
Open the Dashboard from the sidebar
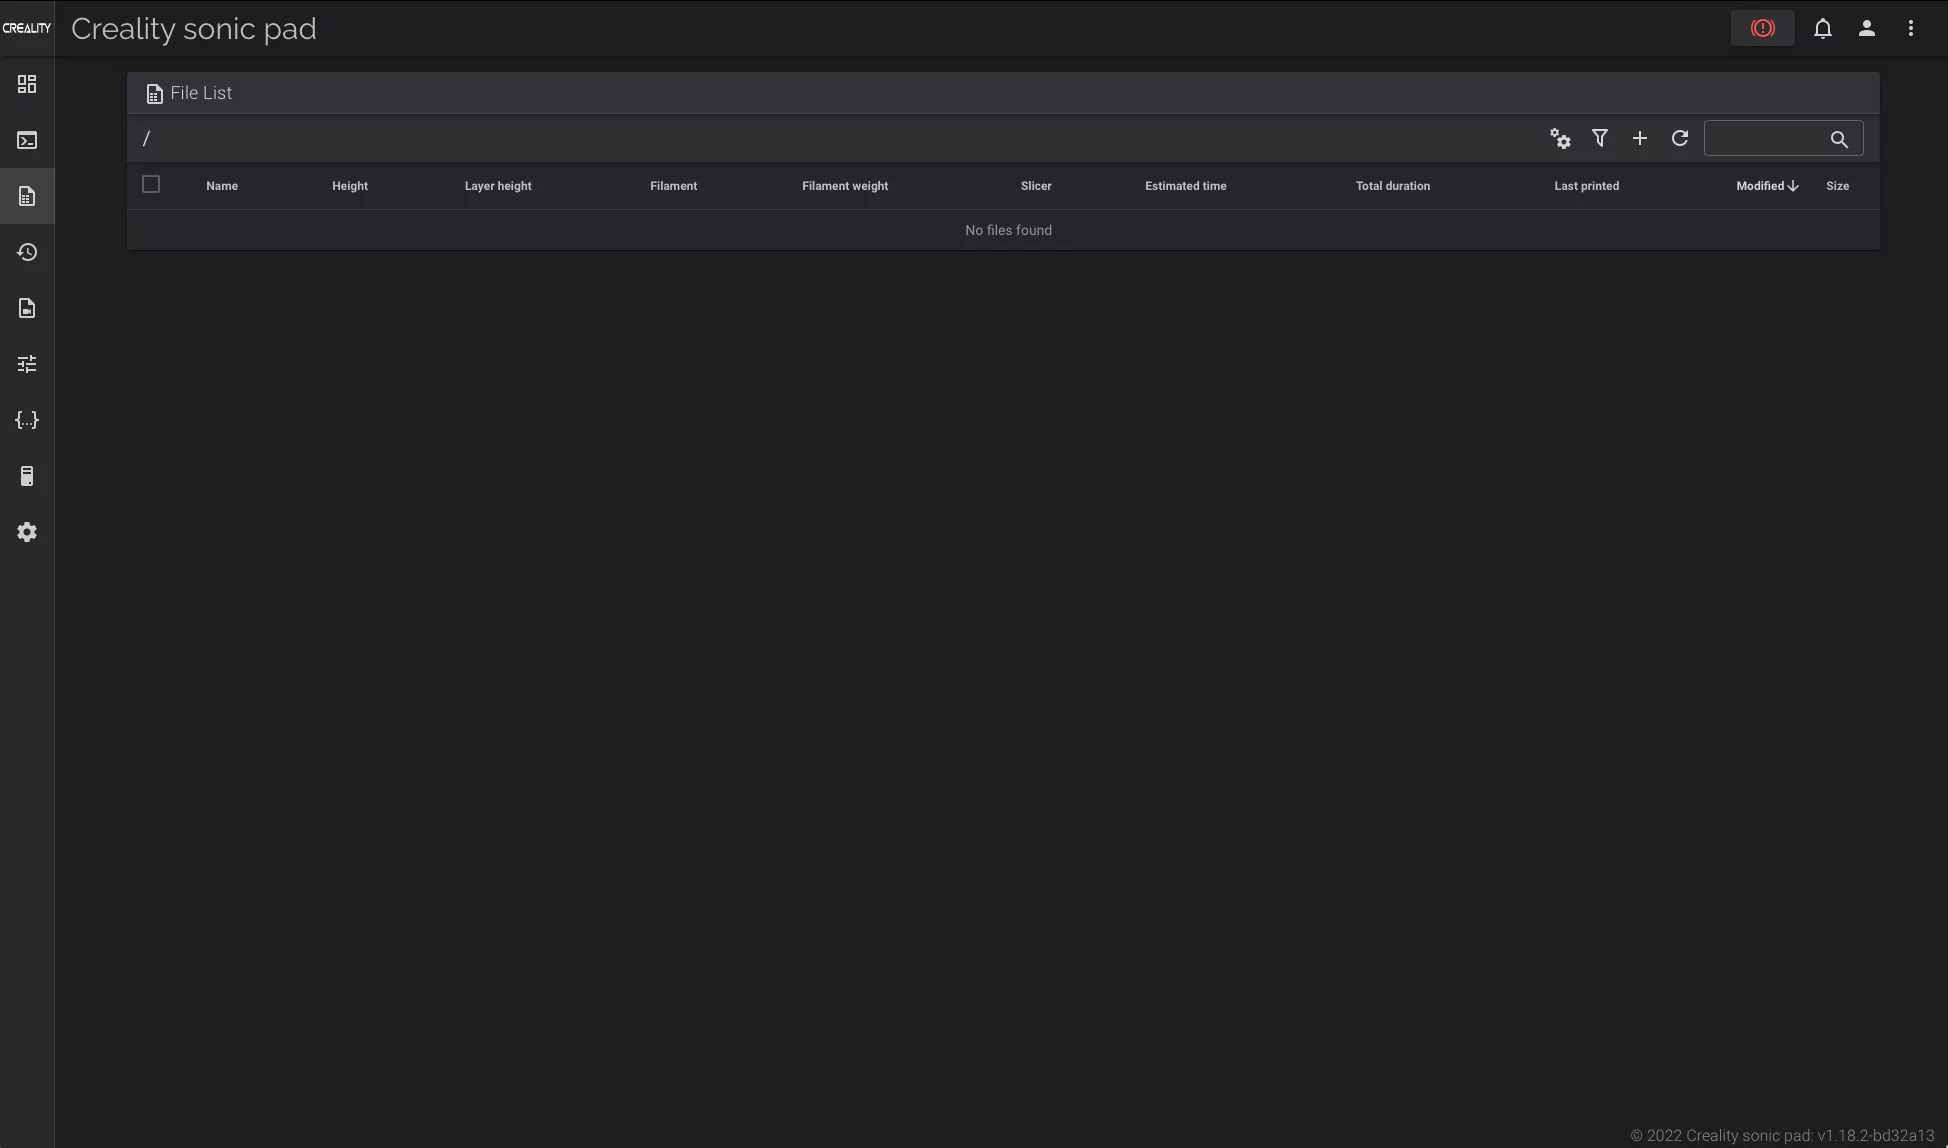[27, 84]
